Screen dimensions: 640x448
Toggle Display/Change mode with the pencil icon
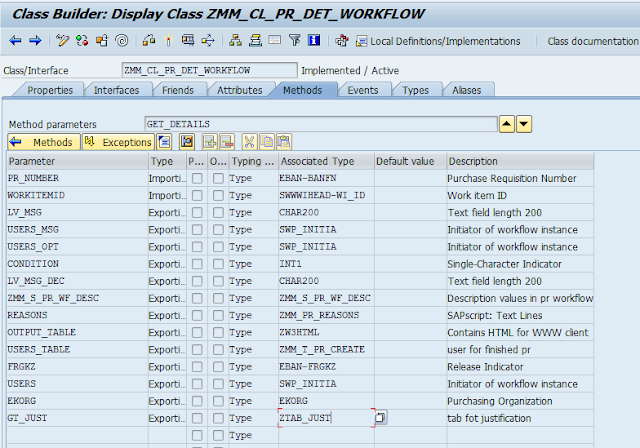pyautogui.click(x=62, y=40)
